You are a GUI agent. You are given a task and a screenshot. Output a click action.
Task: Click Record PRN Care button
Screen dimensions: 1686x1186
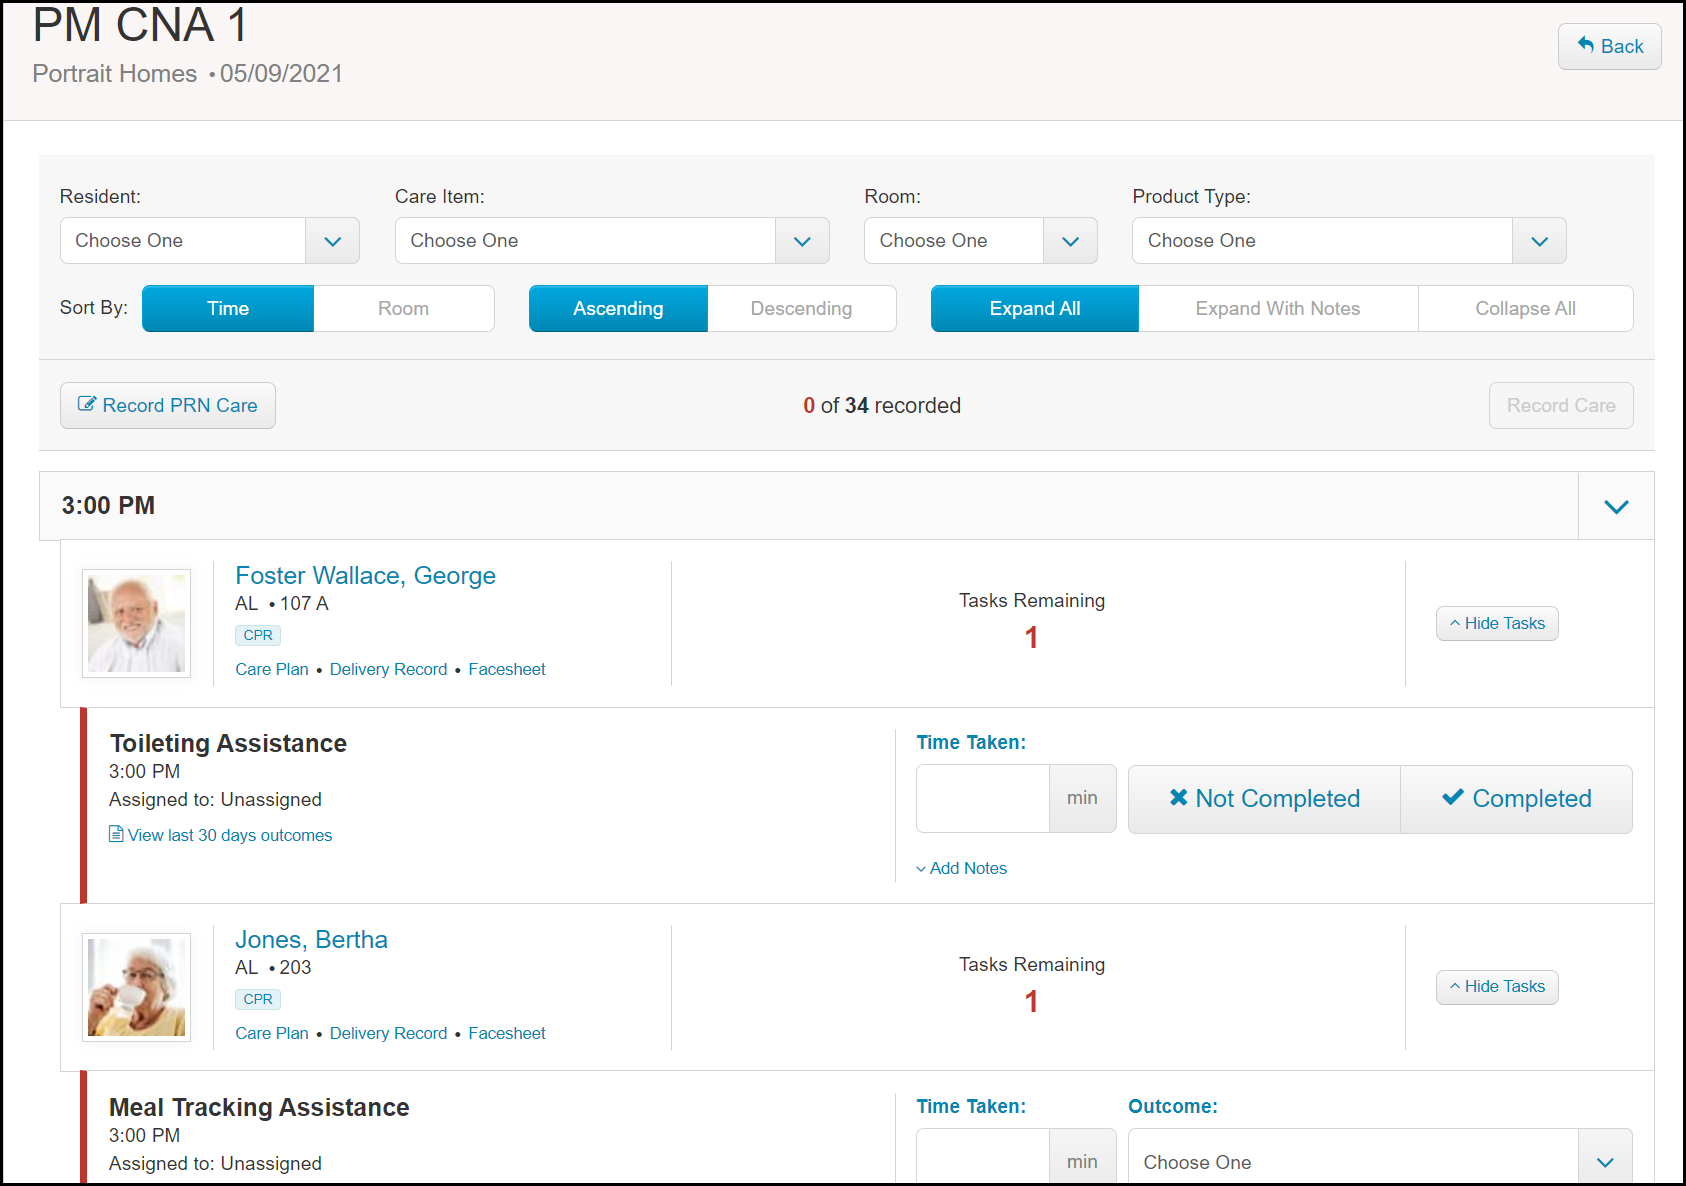[168, 405]
